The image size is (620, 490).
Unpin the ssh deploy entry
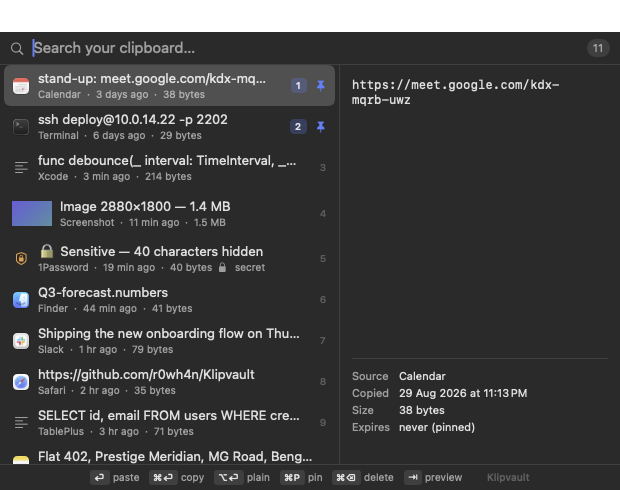pyautogui.click(x=321, y=127)
